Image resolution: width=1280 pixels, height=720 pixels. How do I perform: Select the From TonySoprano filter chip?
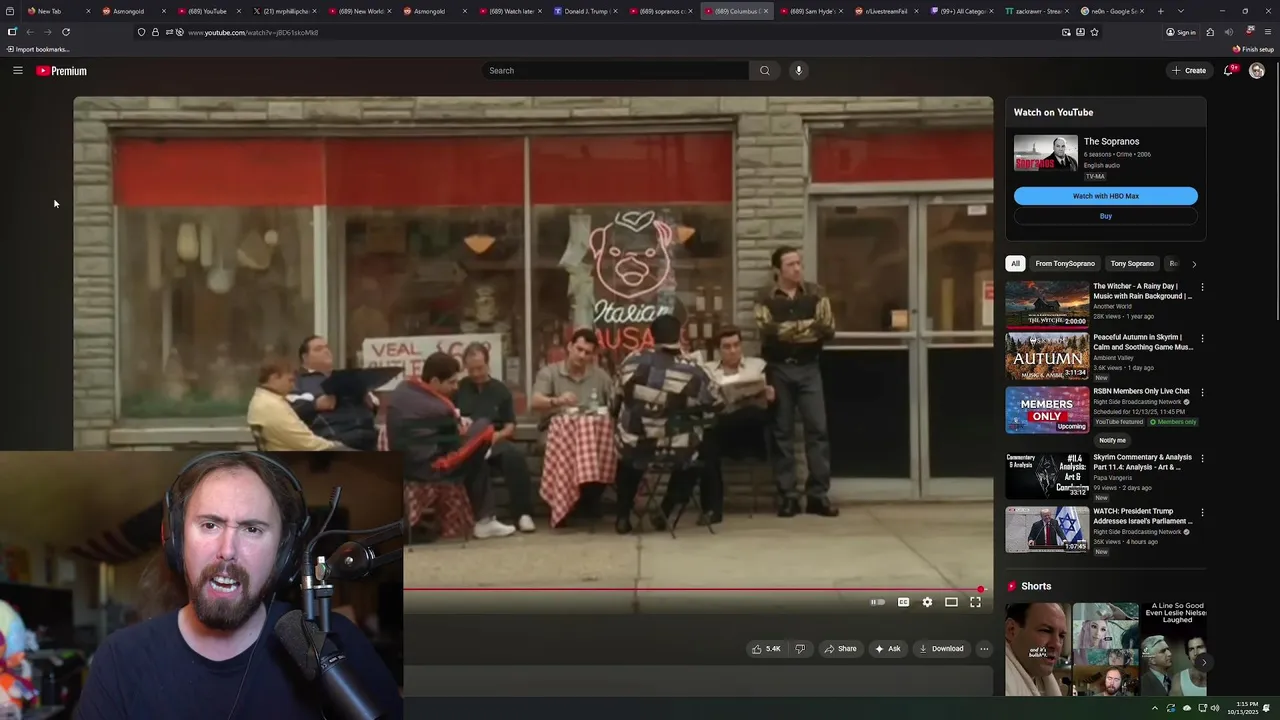pyautogui.click(x=1065, y=264)
